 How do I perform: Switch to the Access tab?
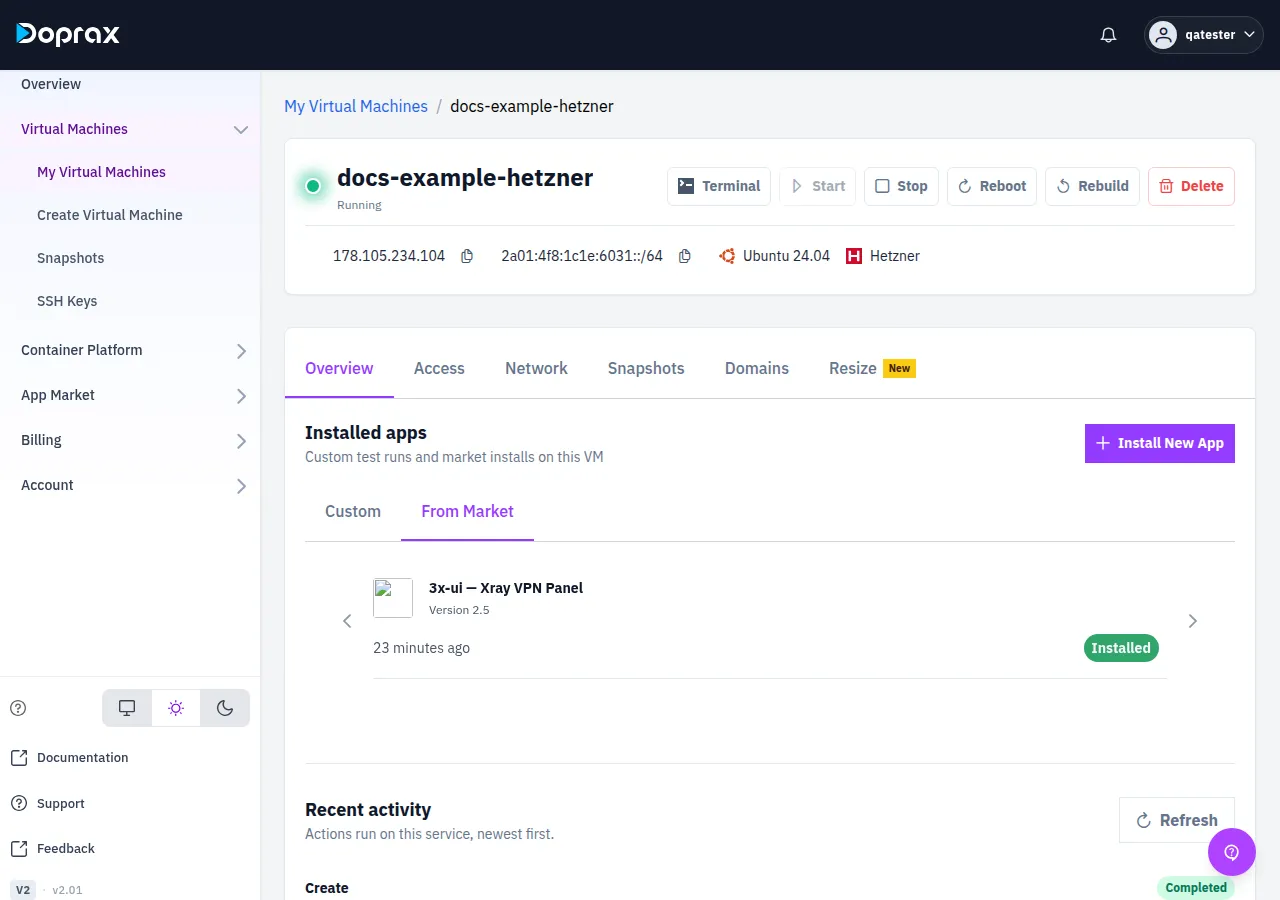(439, 368)
